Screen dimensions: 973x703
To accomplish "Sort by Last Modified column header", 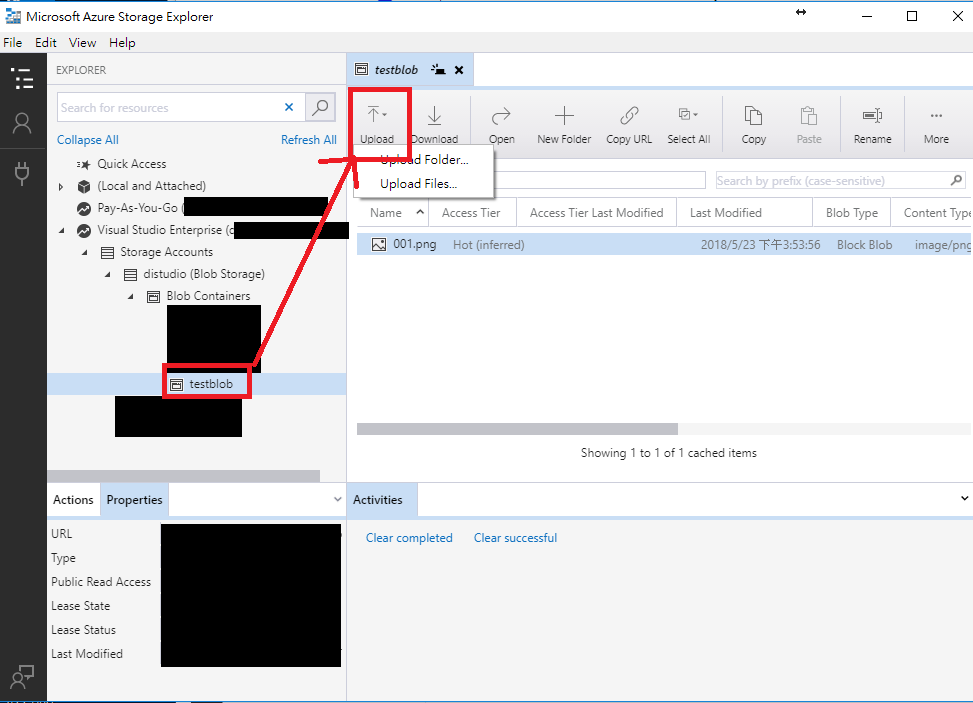I will [744, 213].
